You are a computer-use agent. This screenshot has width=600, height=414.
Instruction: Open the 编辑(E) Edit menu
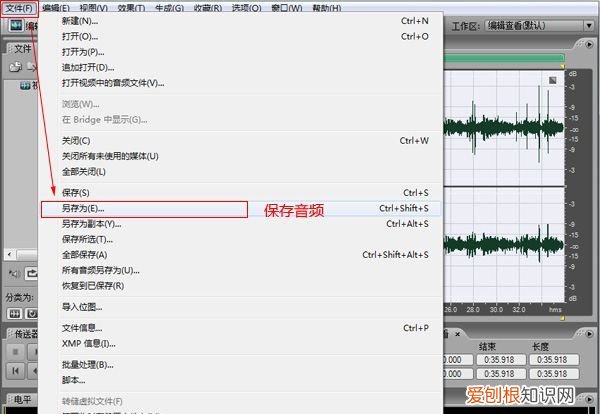[x=56, y=8]
